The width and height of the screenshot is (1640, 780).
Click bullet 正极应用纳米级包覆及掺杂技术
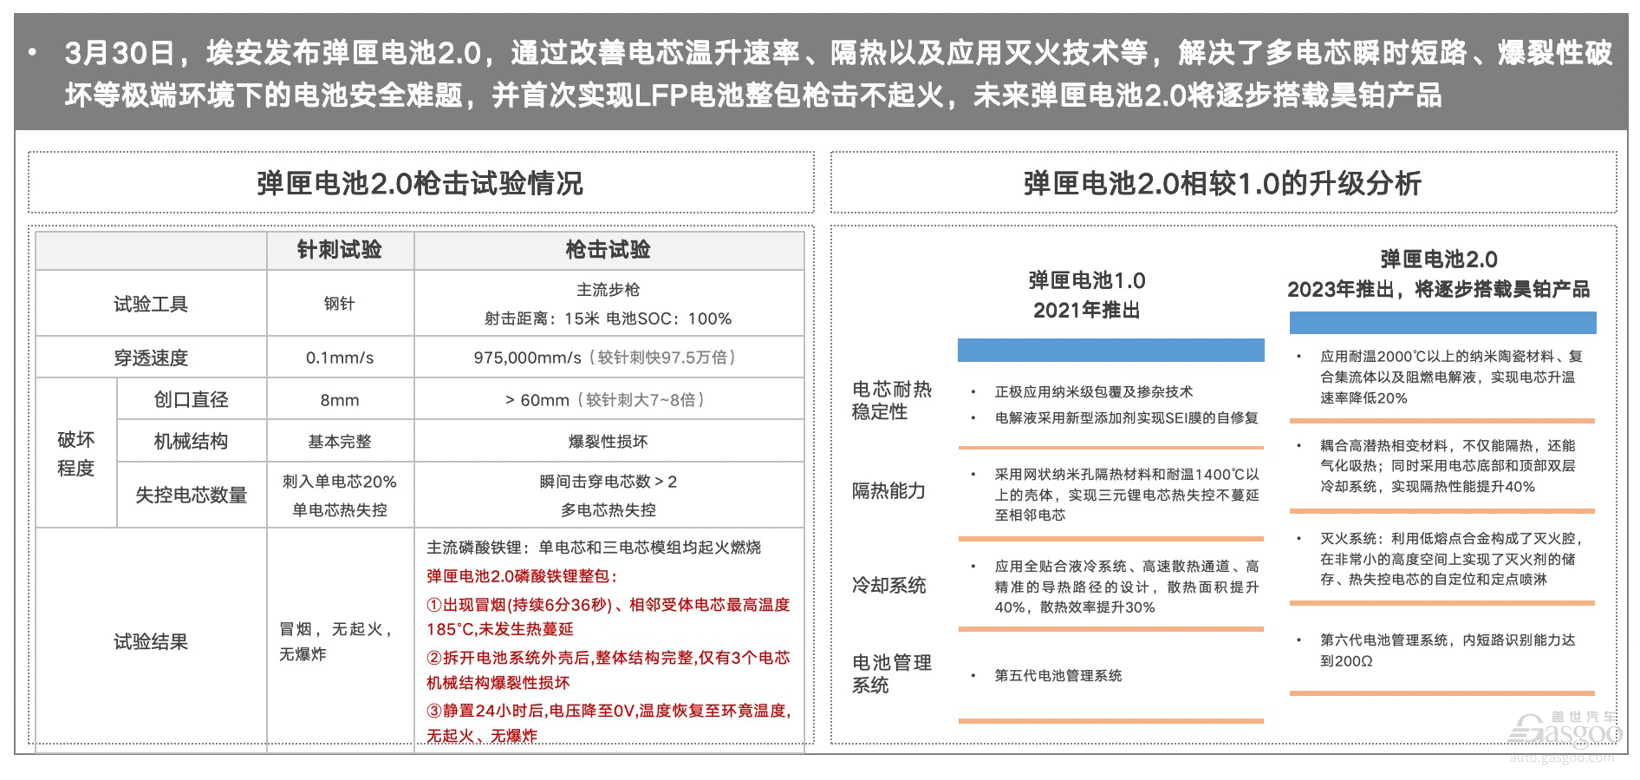tap(1094, 392)
